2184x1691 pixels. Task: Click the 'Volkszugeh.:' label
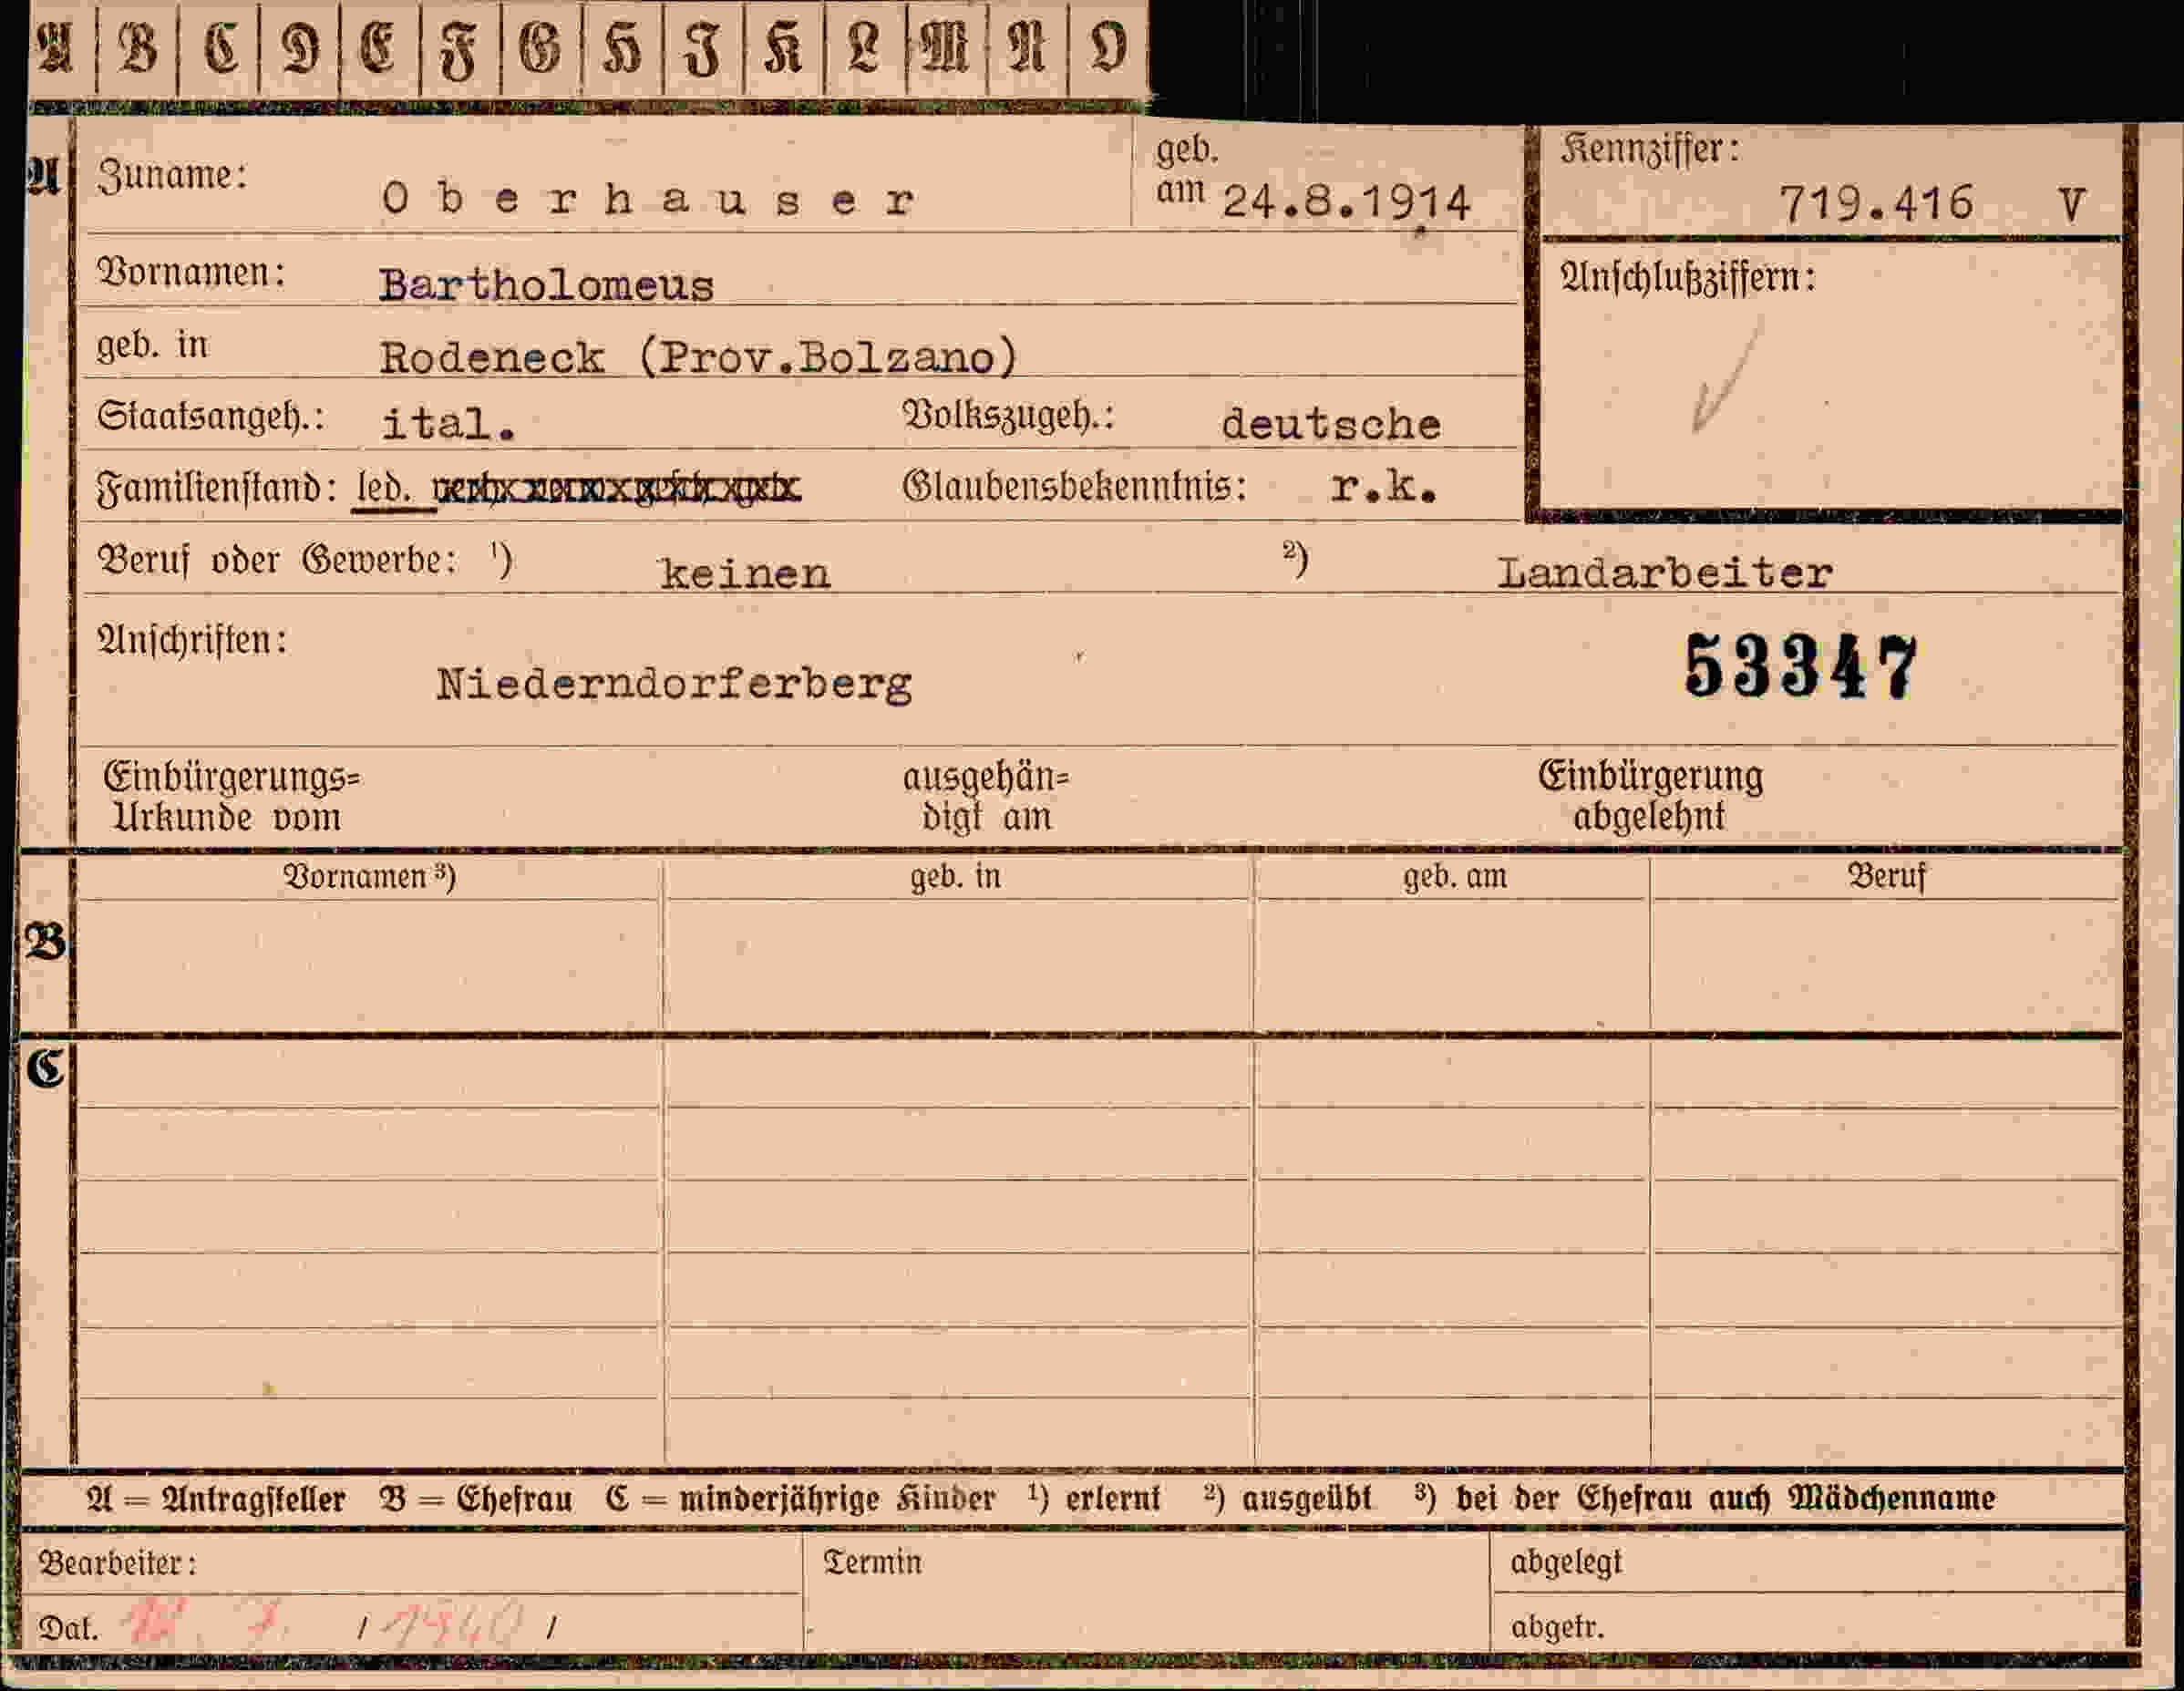click(1008, 417)
